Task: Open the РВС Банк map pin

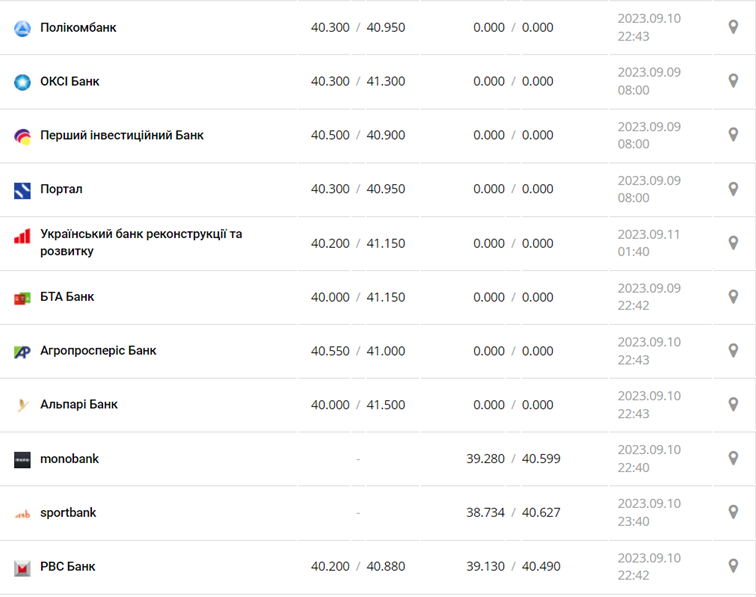Action: [733, 567]
